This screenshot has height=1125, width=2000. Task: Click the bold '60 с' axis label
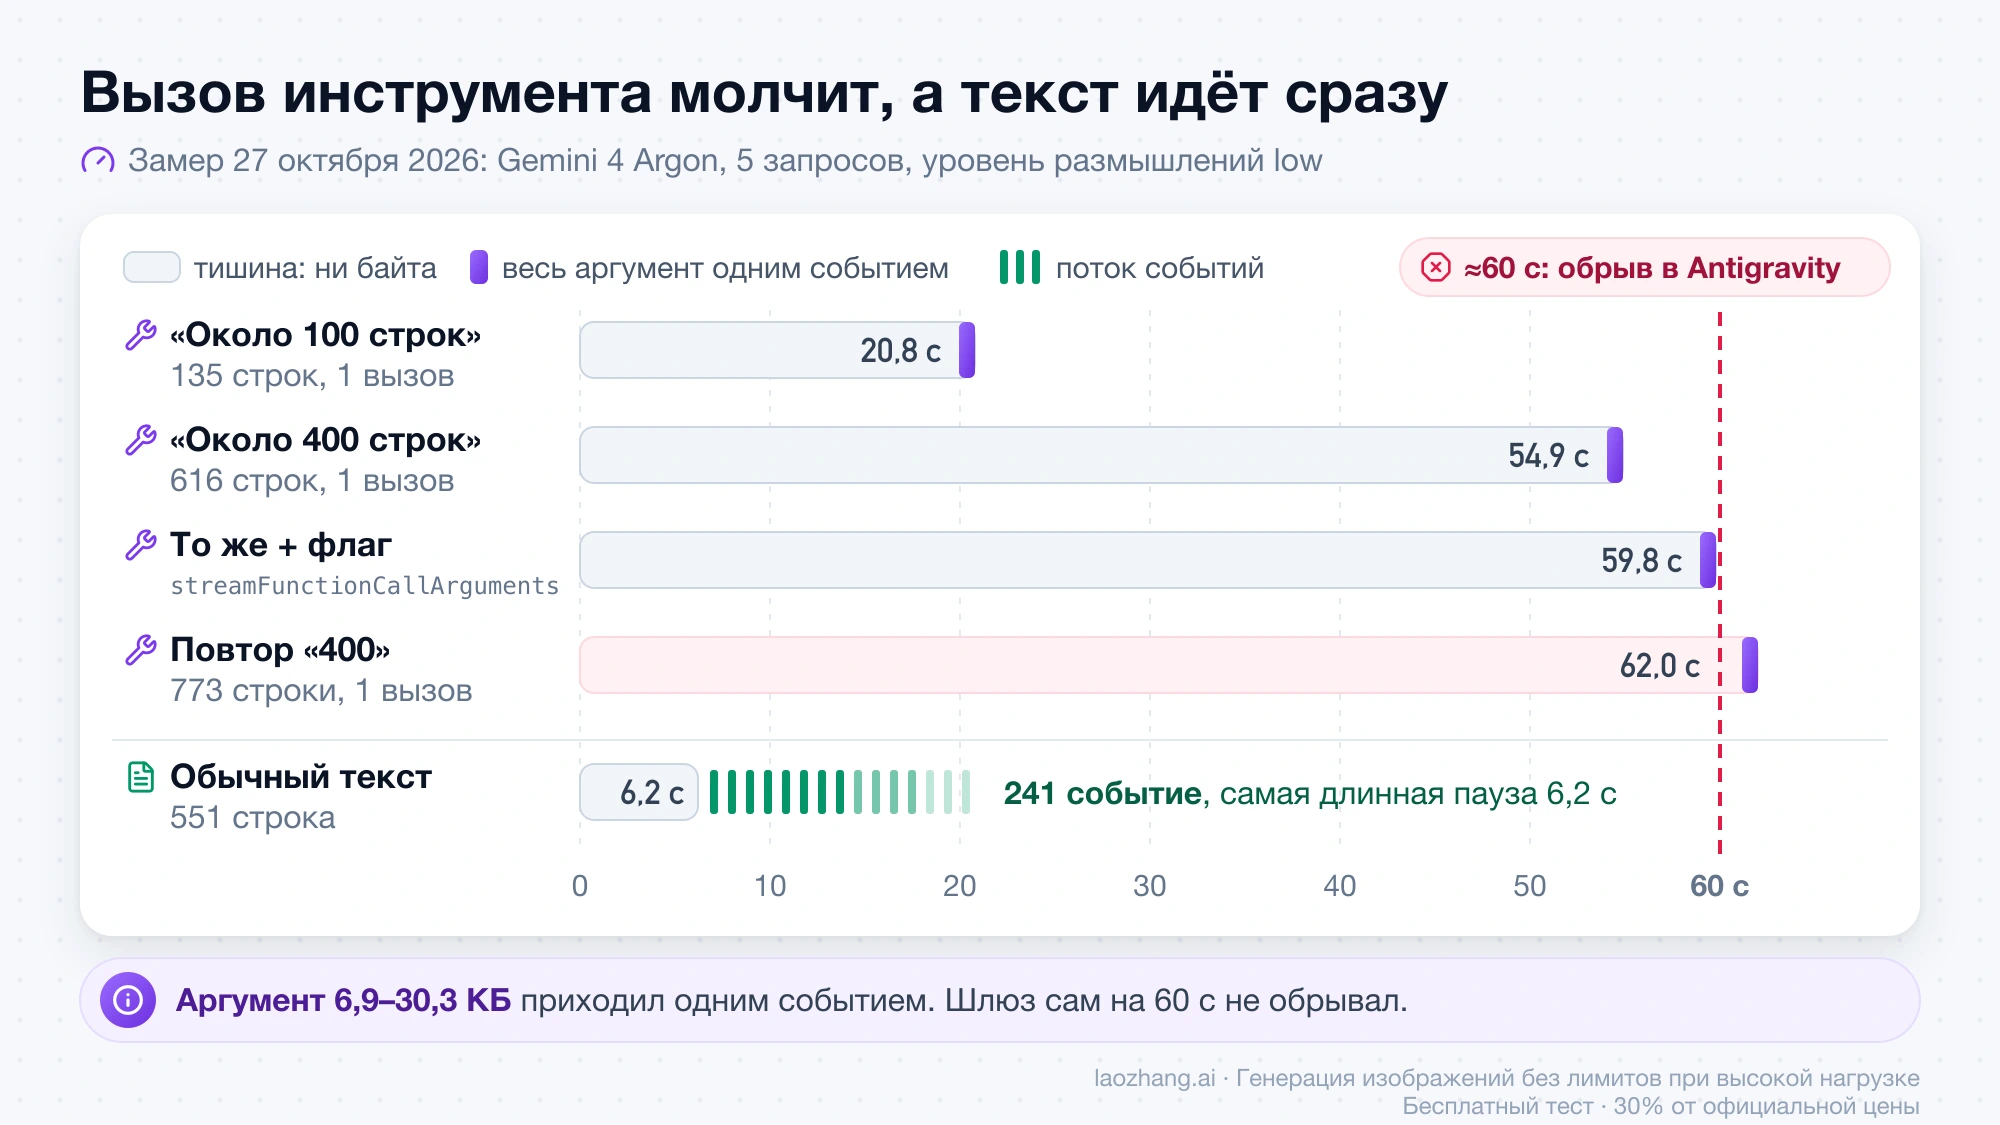point(1719,886)
